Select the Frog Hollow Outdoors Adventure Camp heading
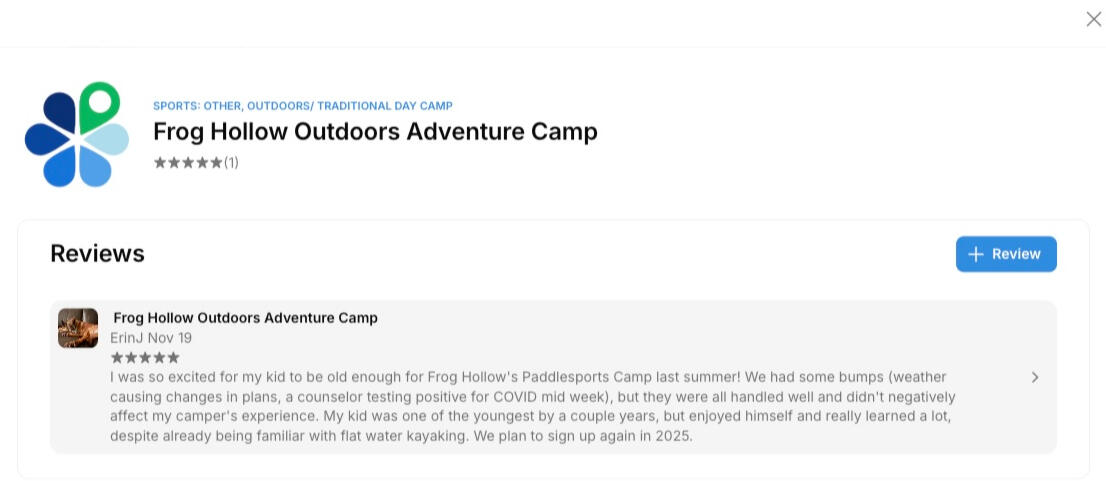The width and height of the screenshot is (1106, 481). [x=375, y=132]
